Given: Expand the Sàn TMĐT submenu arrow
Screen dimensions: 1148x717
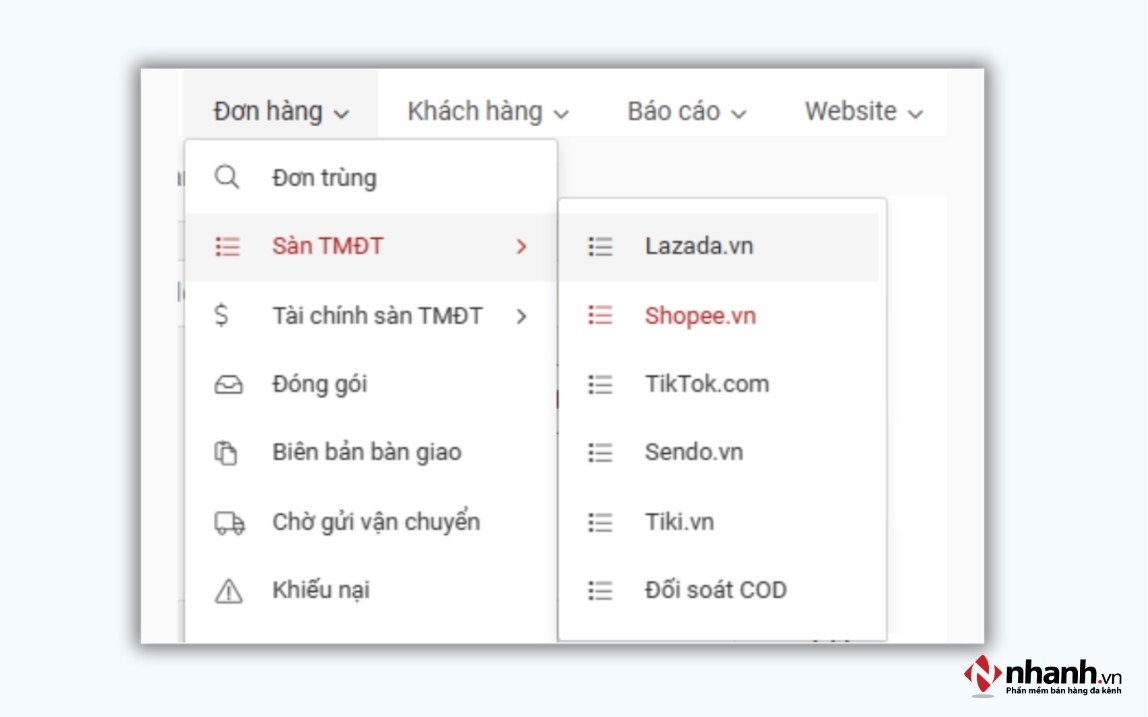Looking at the screenshot, I should [x=521, y=246].
